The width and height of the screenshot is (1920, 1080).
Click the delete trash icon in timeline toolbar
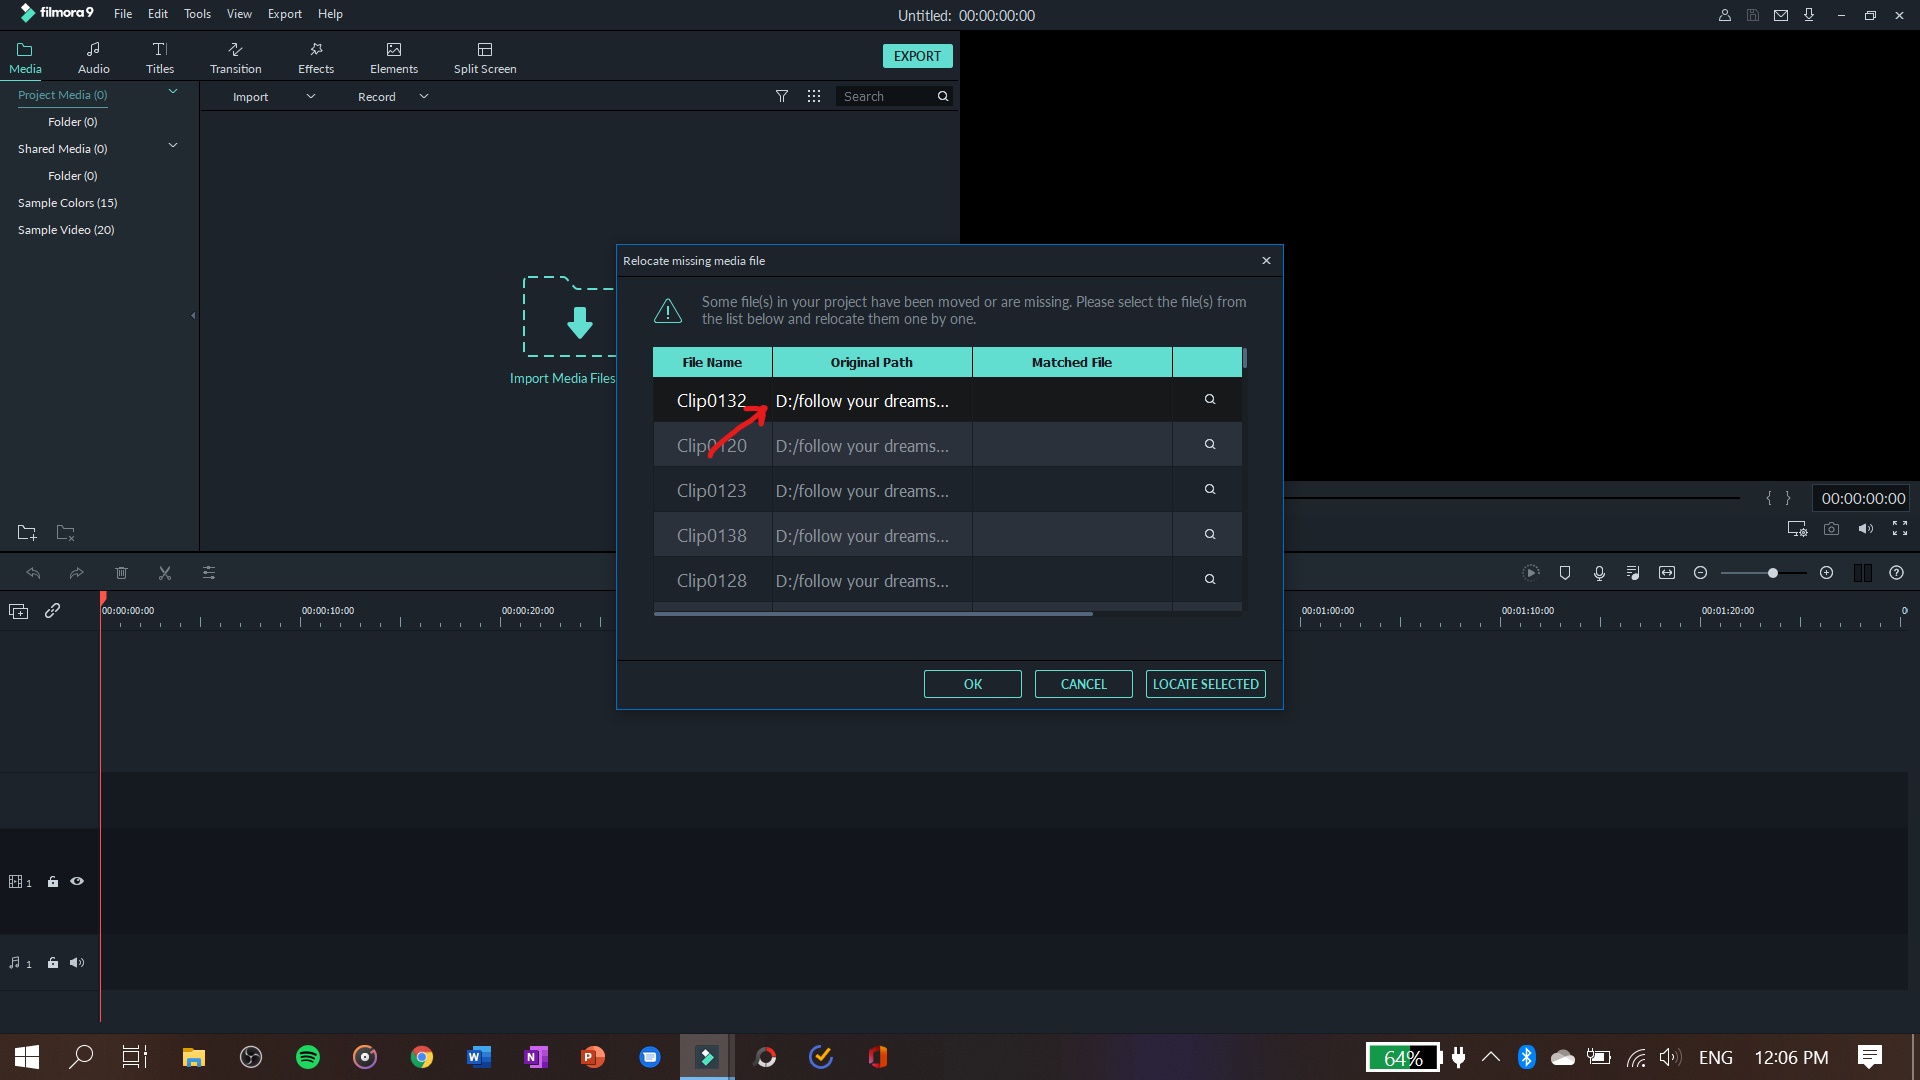pos(121,573)
